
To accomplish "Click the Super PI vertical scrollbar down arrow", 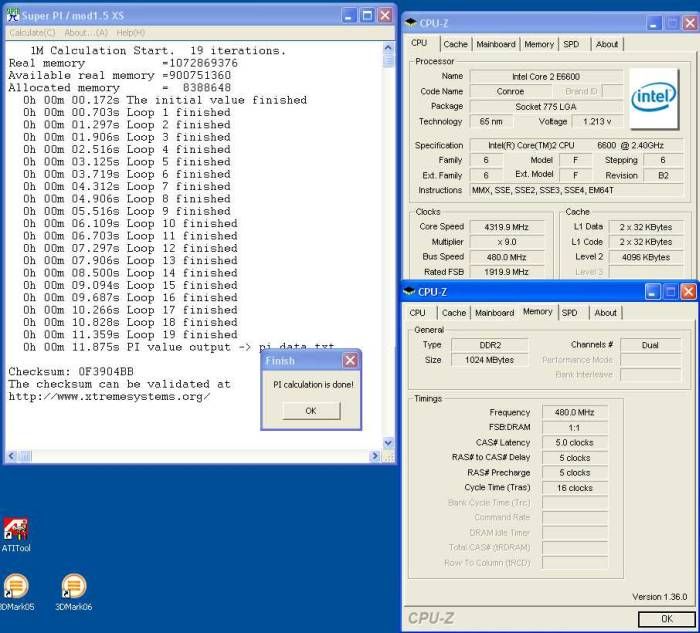I will (x=390, y=443).
